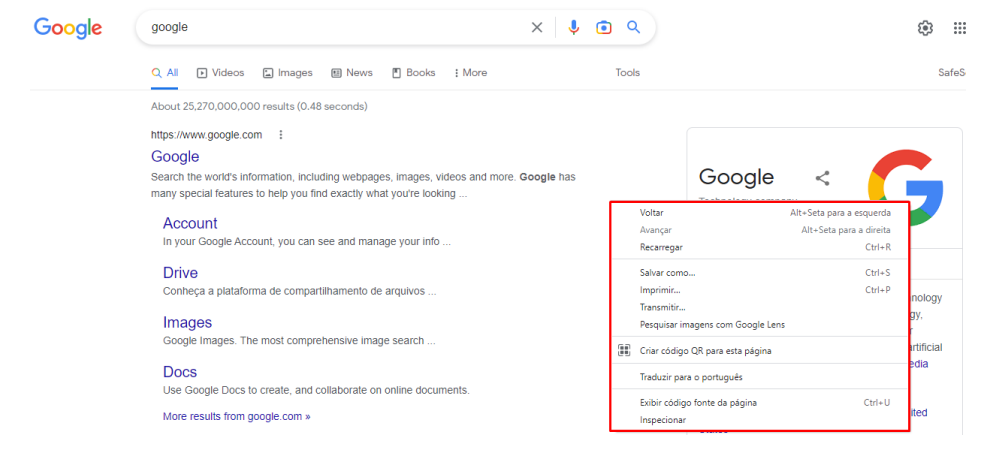The width and height of the screenshot is (982, 451).
Task: Choose 'Transmitir...' in the context menu
Action: tap(760, 307)
